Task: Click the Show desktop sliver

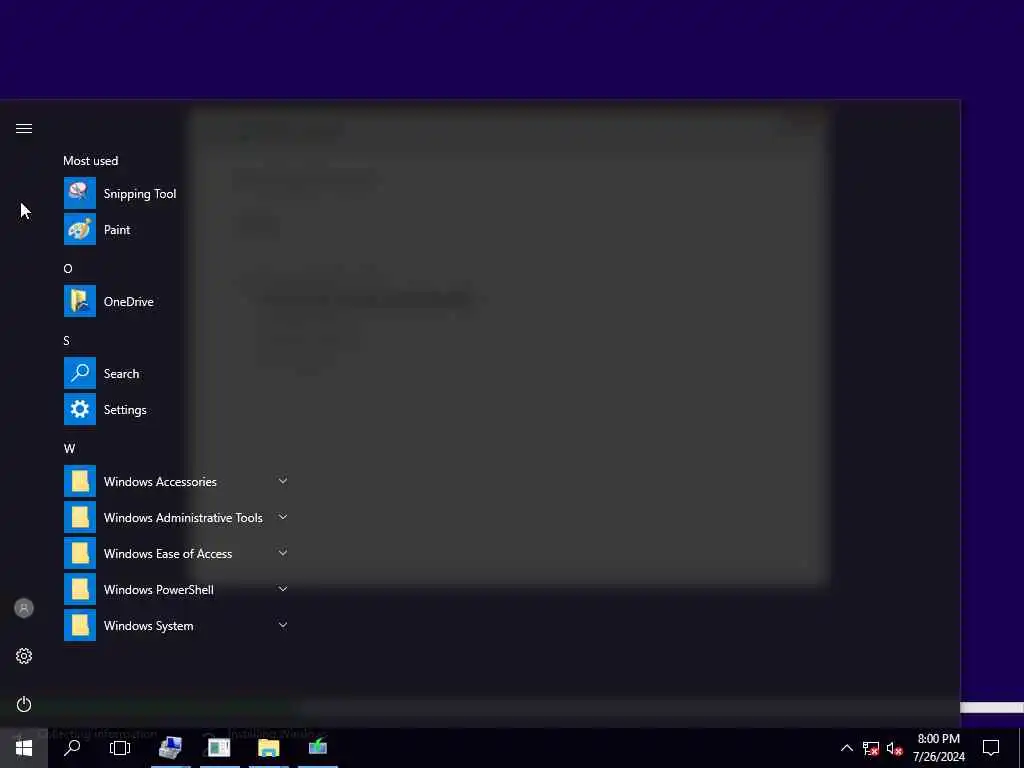Action: pyautogui.click(x=1021, y=748)
